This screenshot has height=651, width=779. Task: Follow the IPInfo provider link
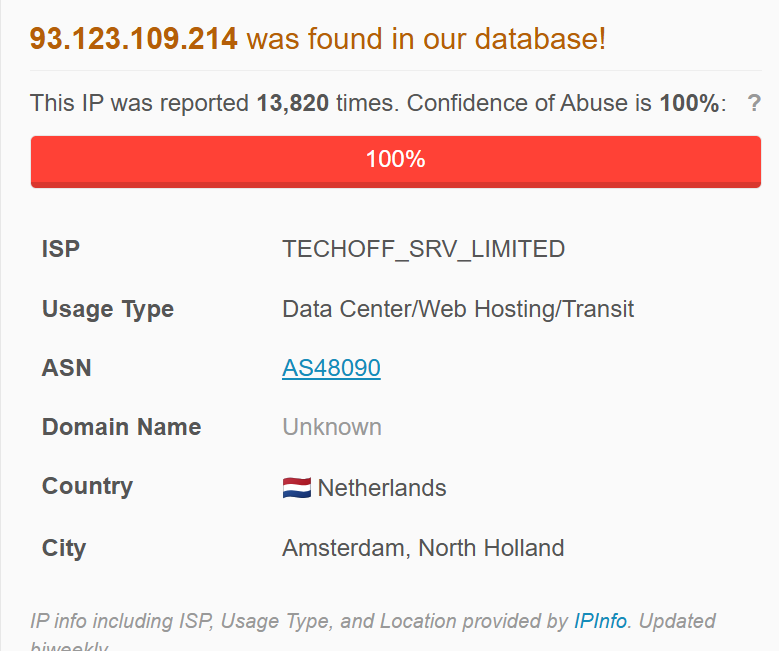tap(600, 621)
